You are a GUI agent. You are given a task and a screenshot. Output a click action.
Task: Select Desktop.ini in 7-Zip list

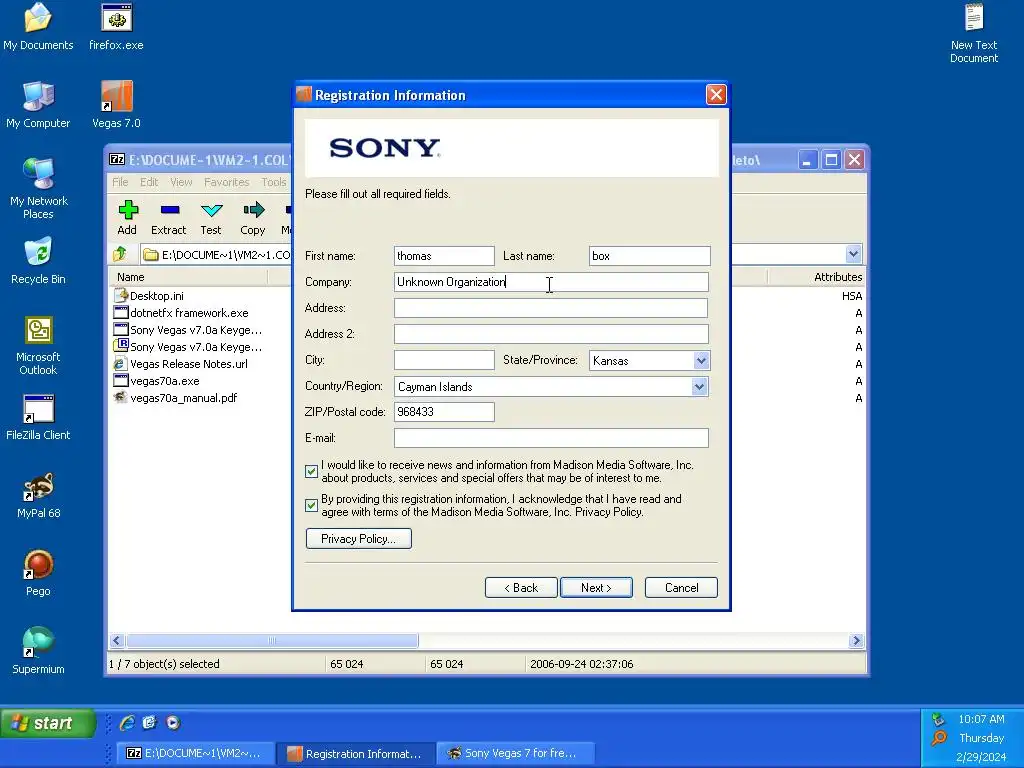point(148,296)
